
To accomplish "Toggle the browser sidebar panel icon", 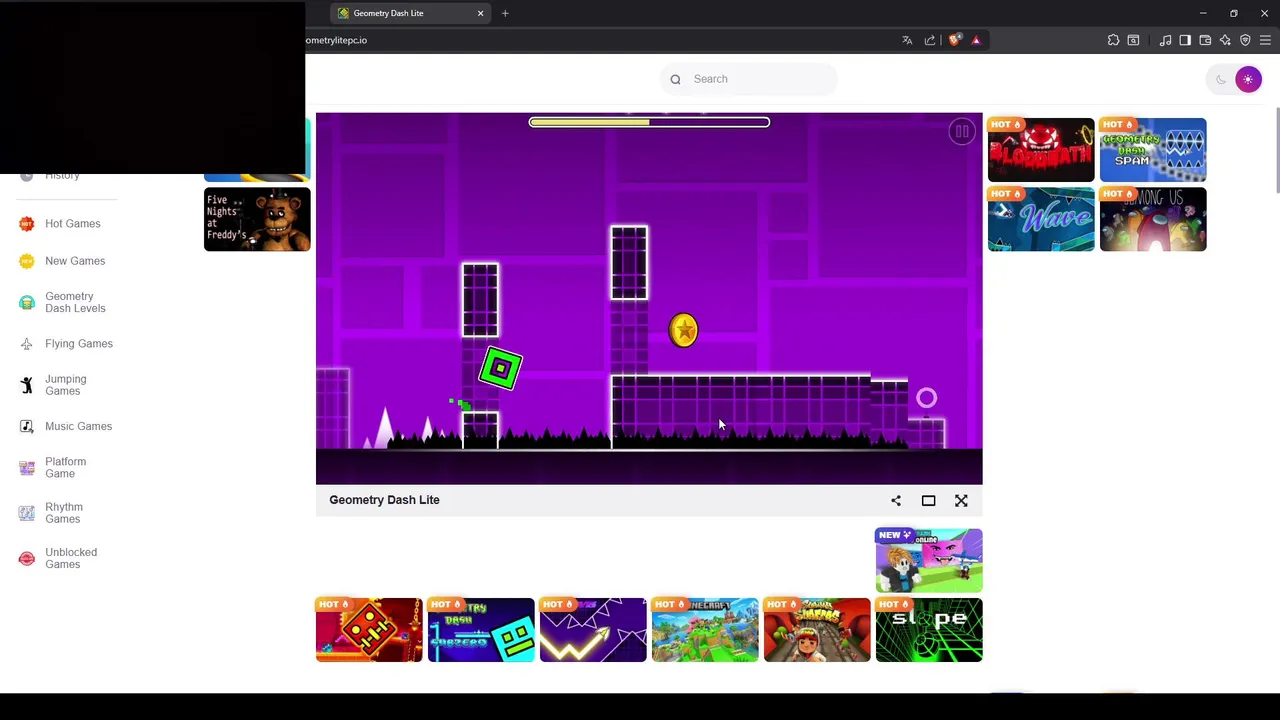I will pos(1185,40).
